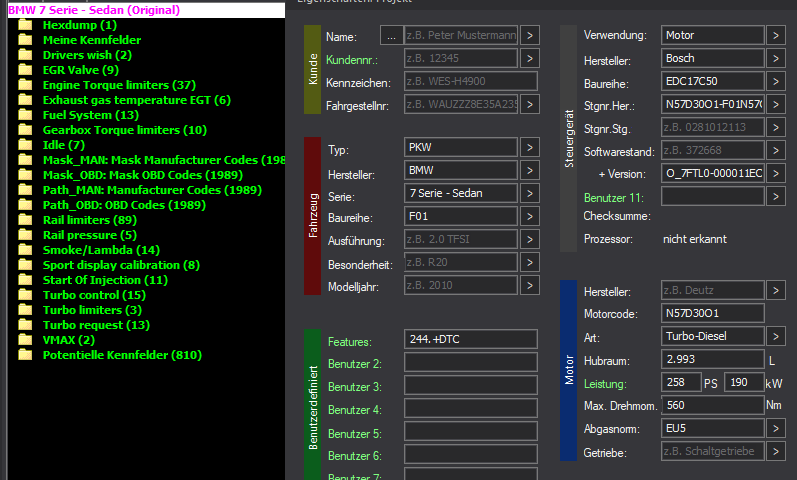Click the Motorcode N57D30O1 field

pos(713,313)
